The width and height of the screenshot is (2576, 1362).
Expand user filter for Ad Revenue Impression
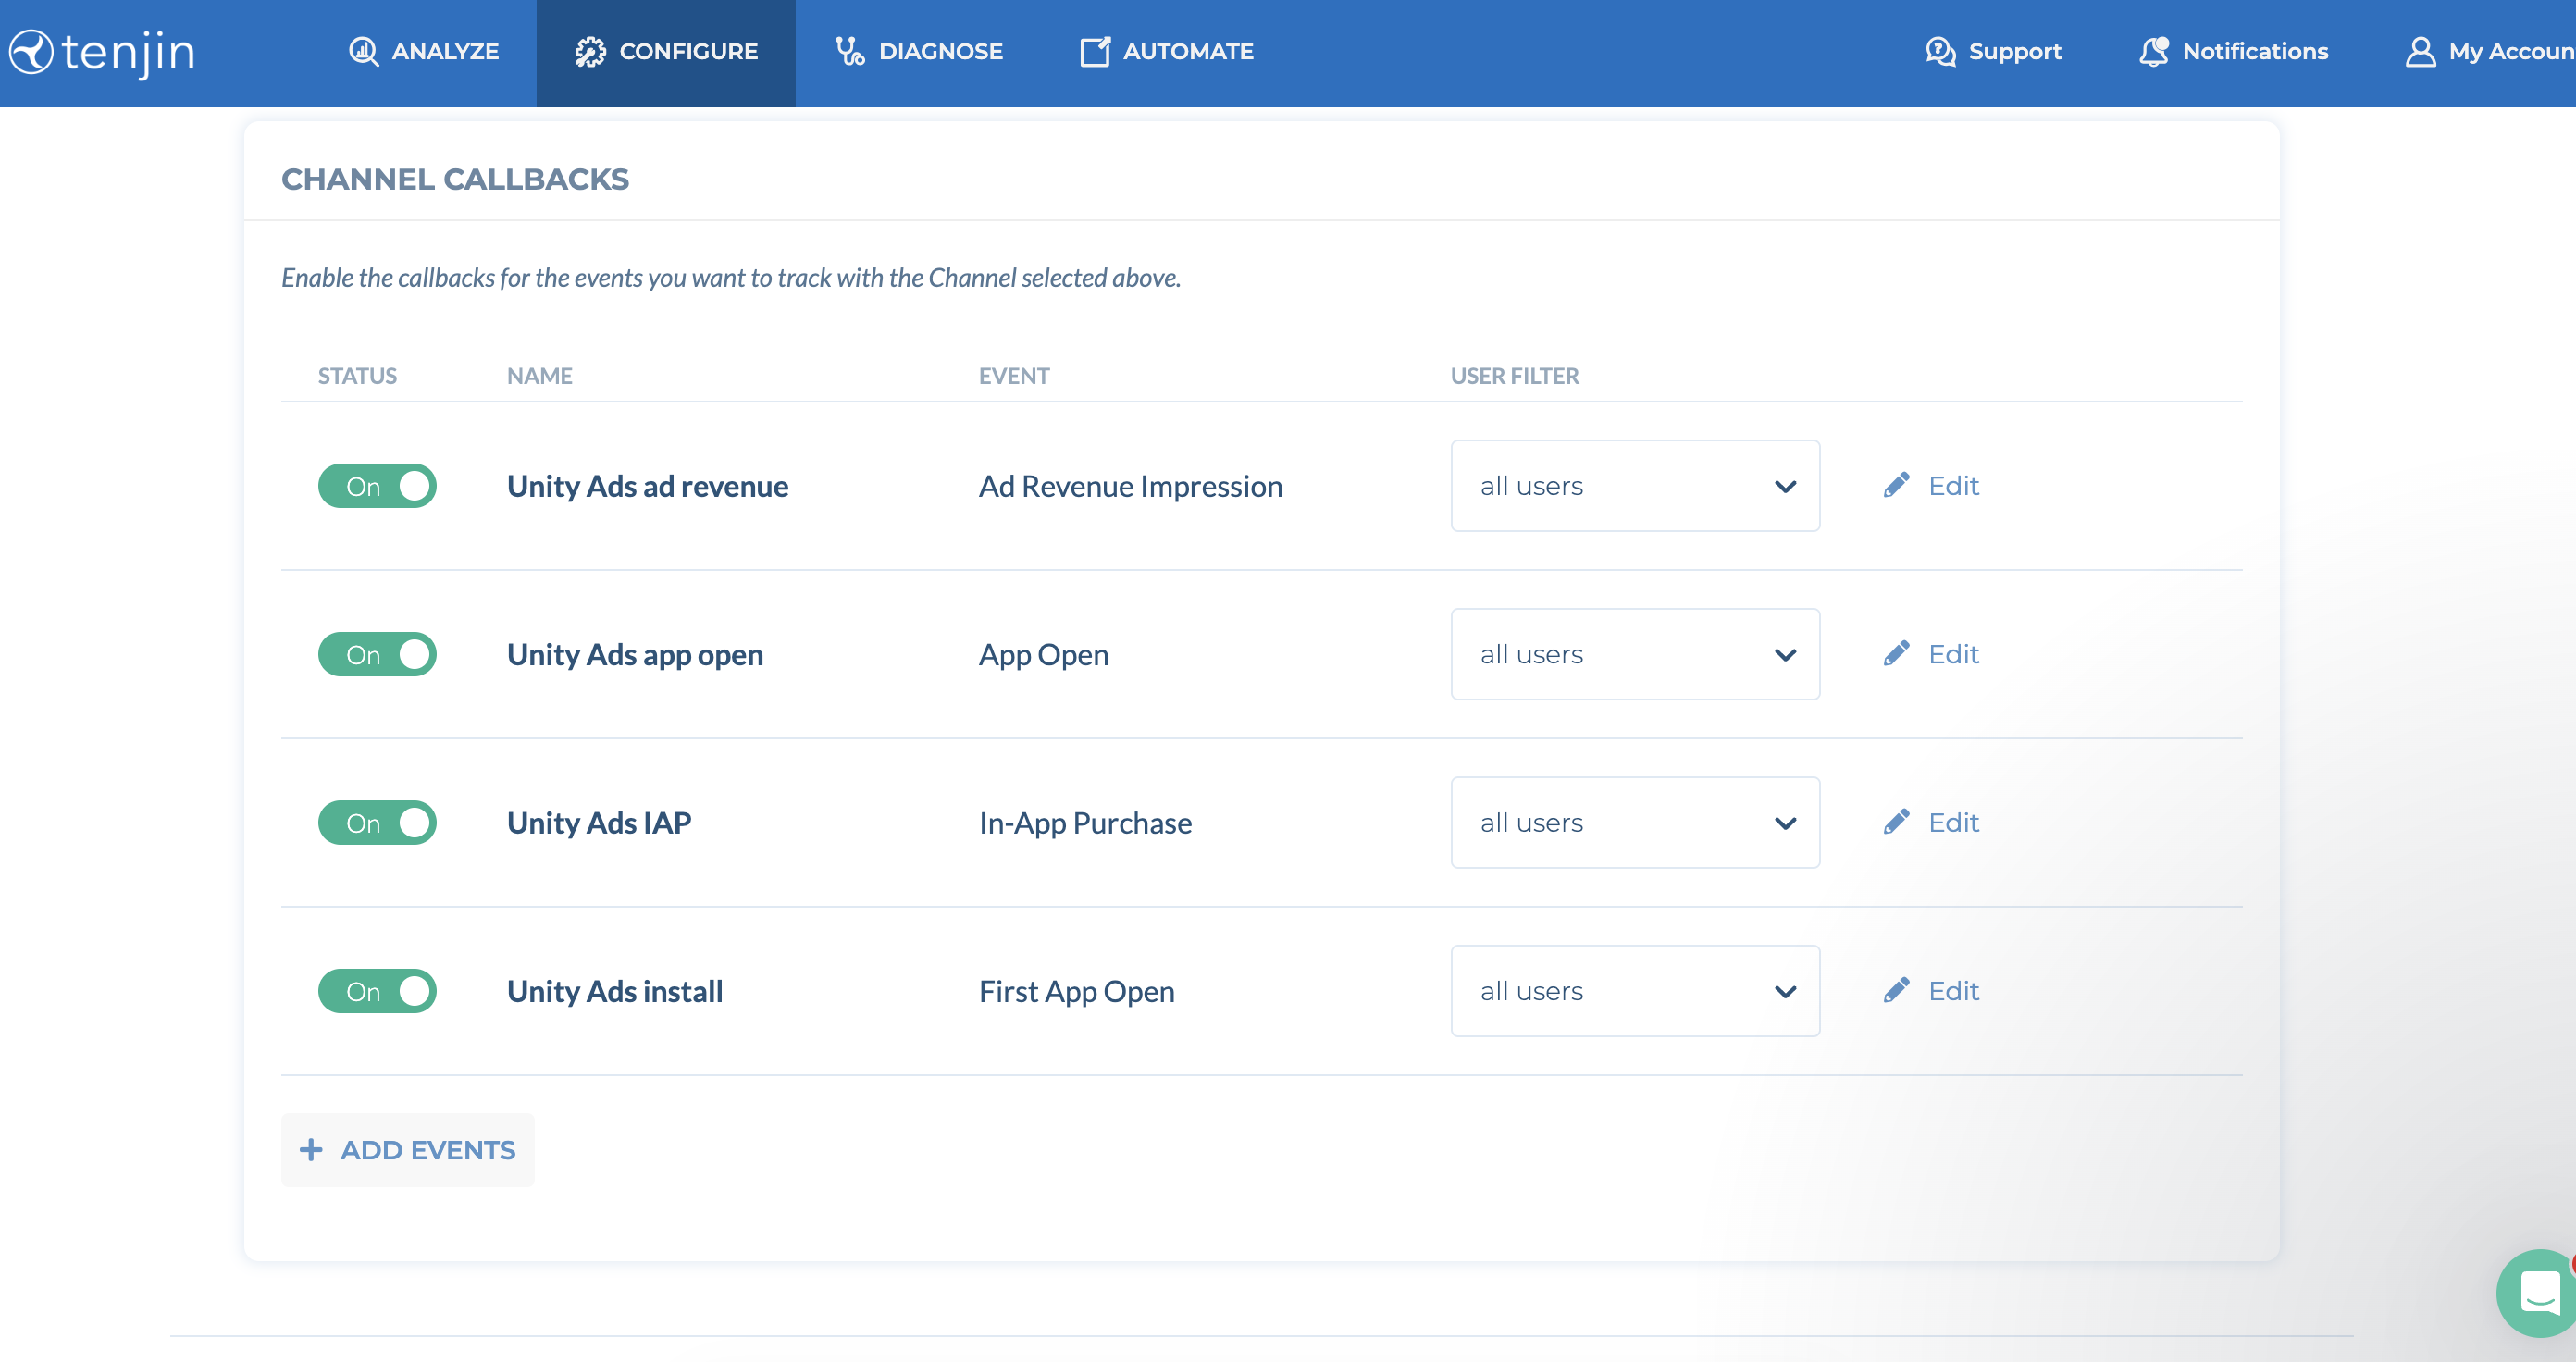(x=1634, y=487)
